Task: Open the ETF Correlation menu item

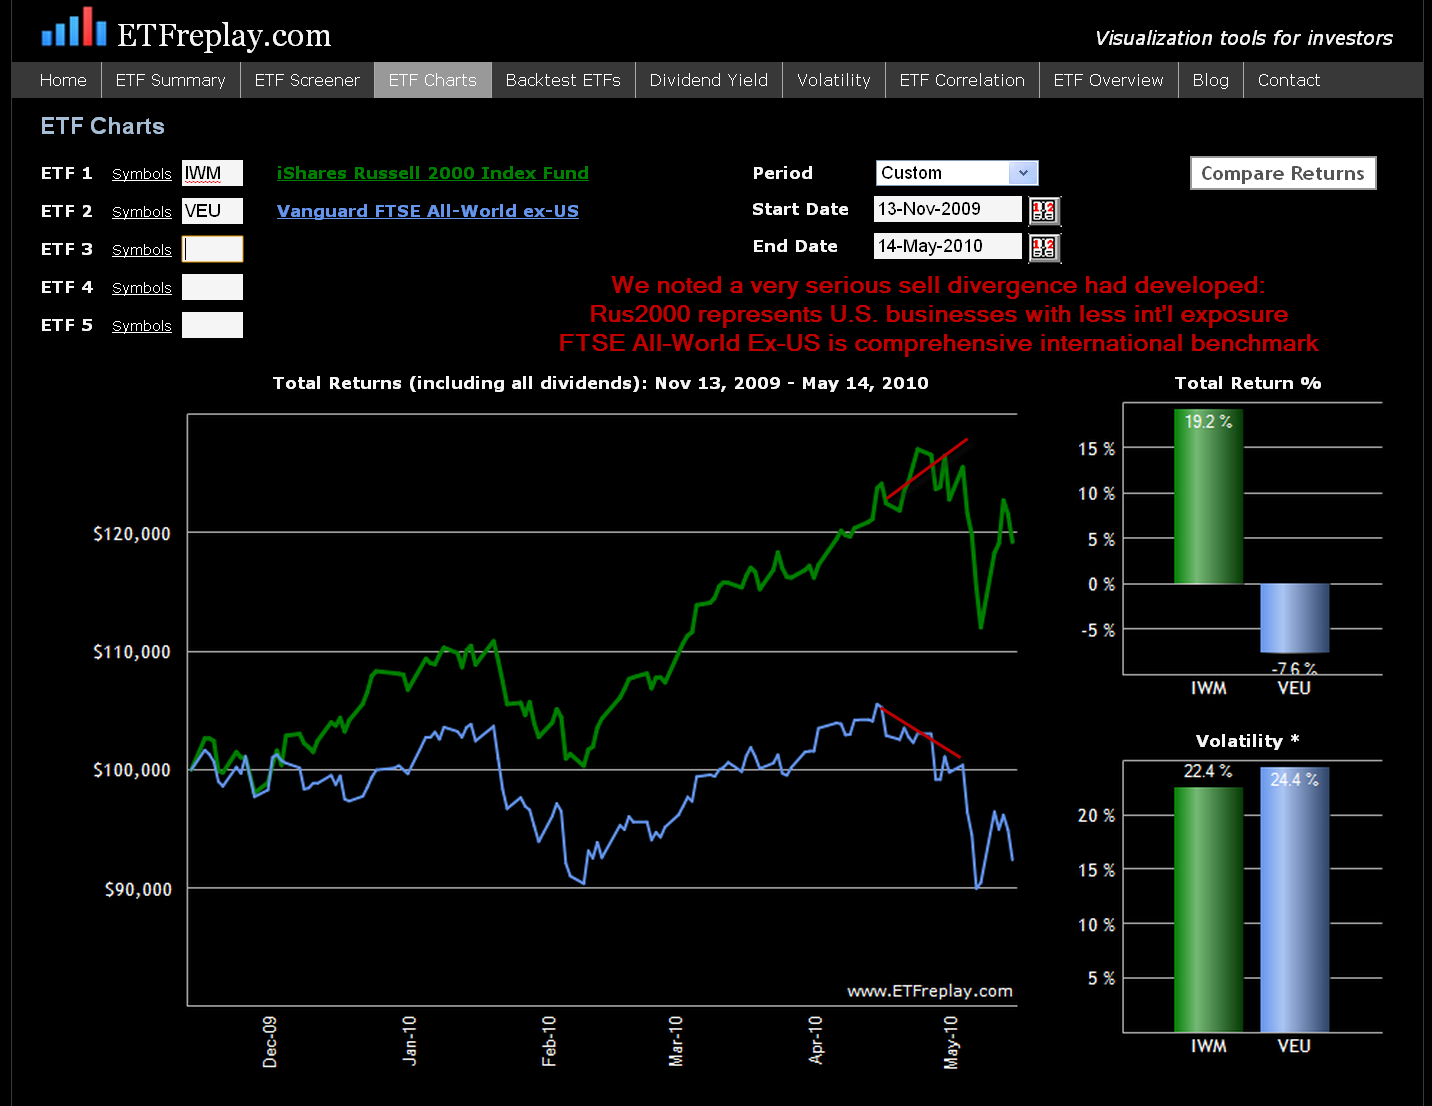Action: (x=962, y=80)
